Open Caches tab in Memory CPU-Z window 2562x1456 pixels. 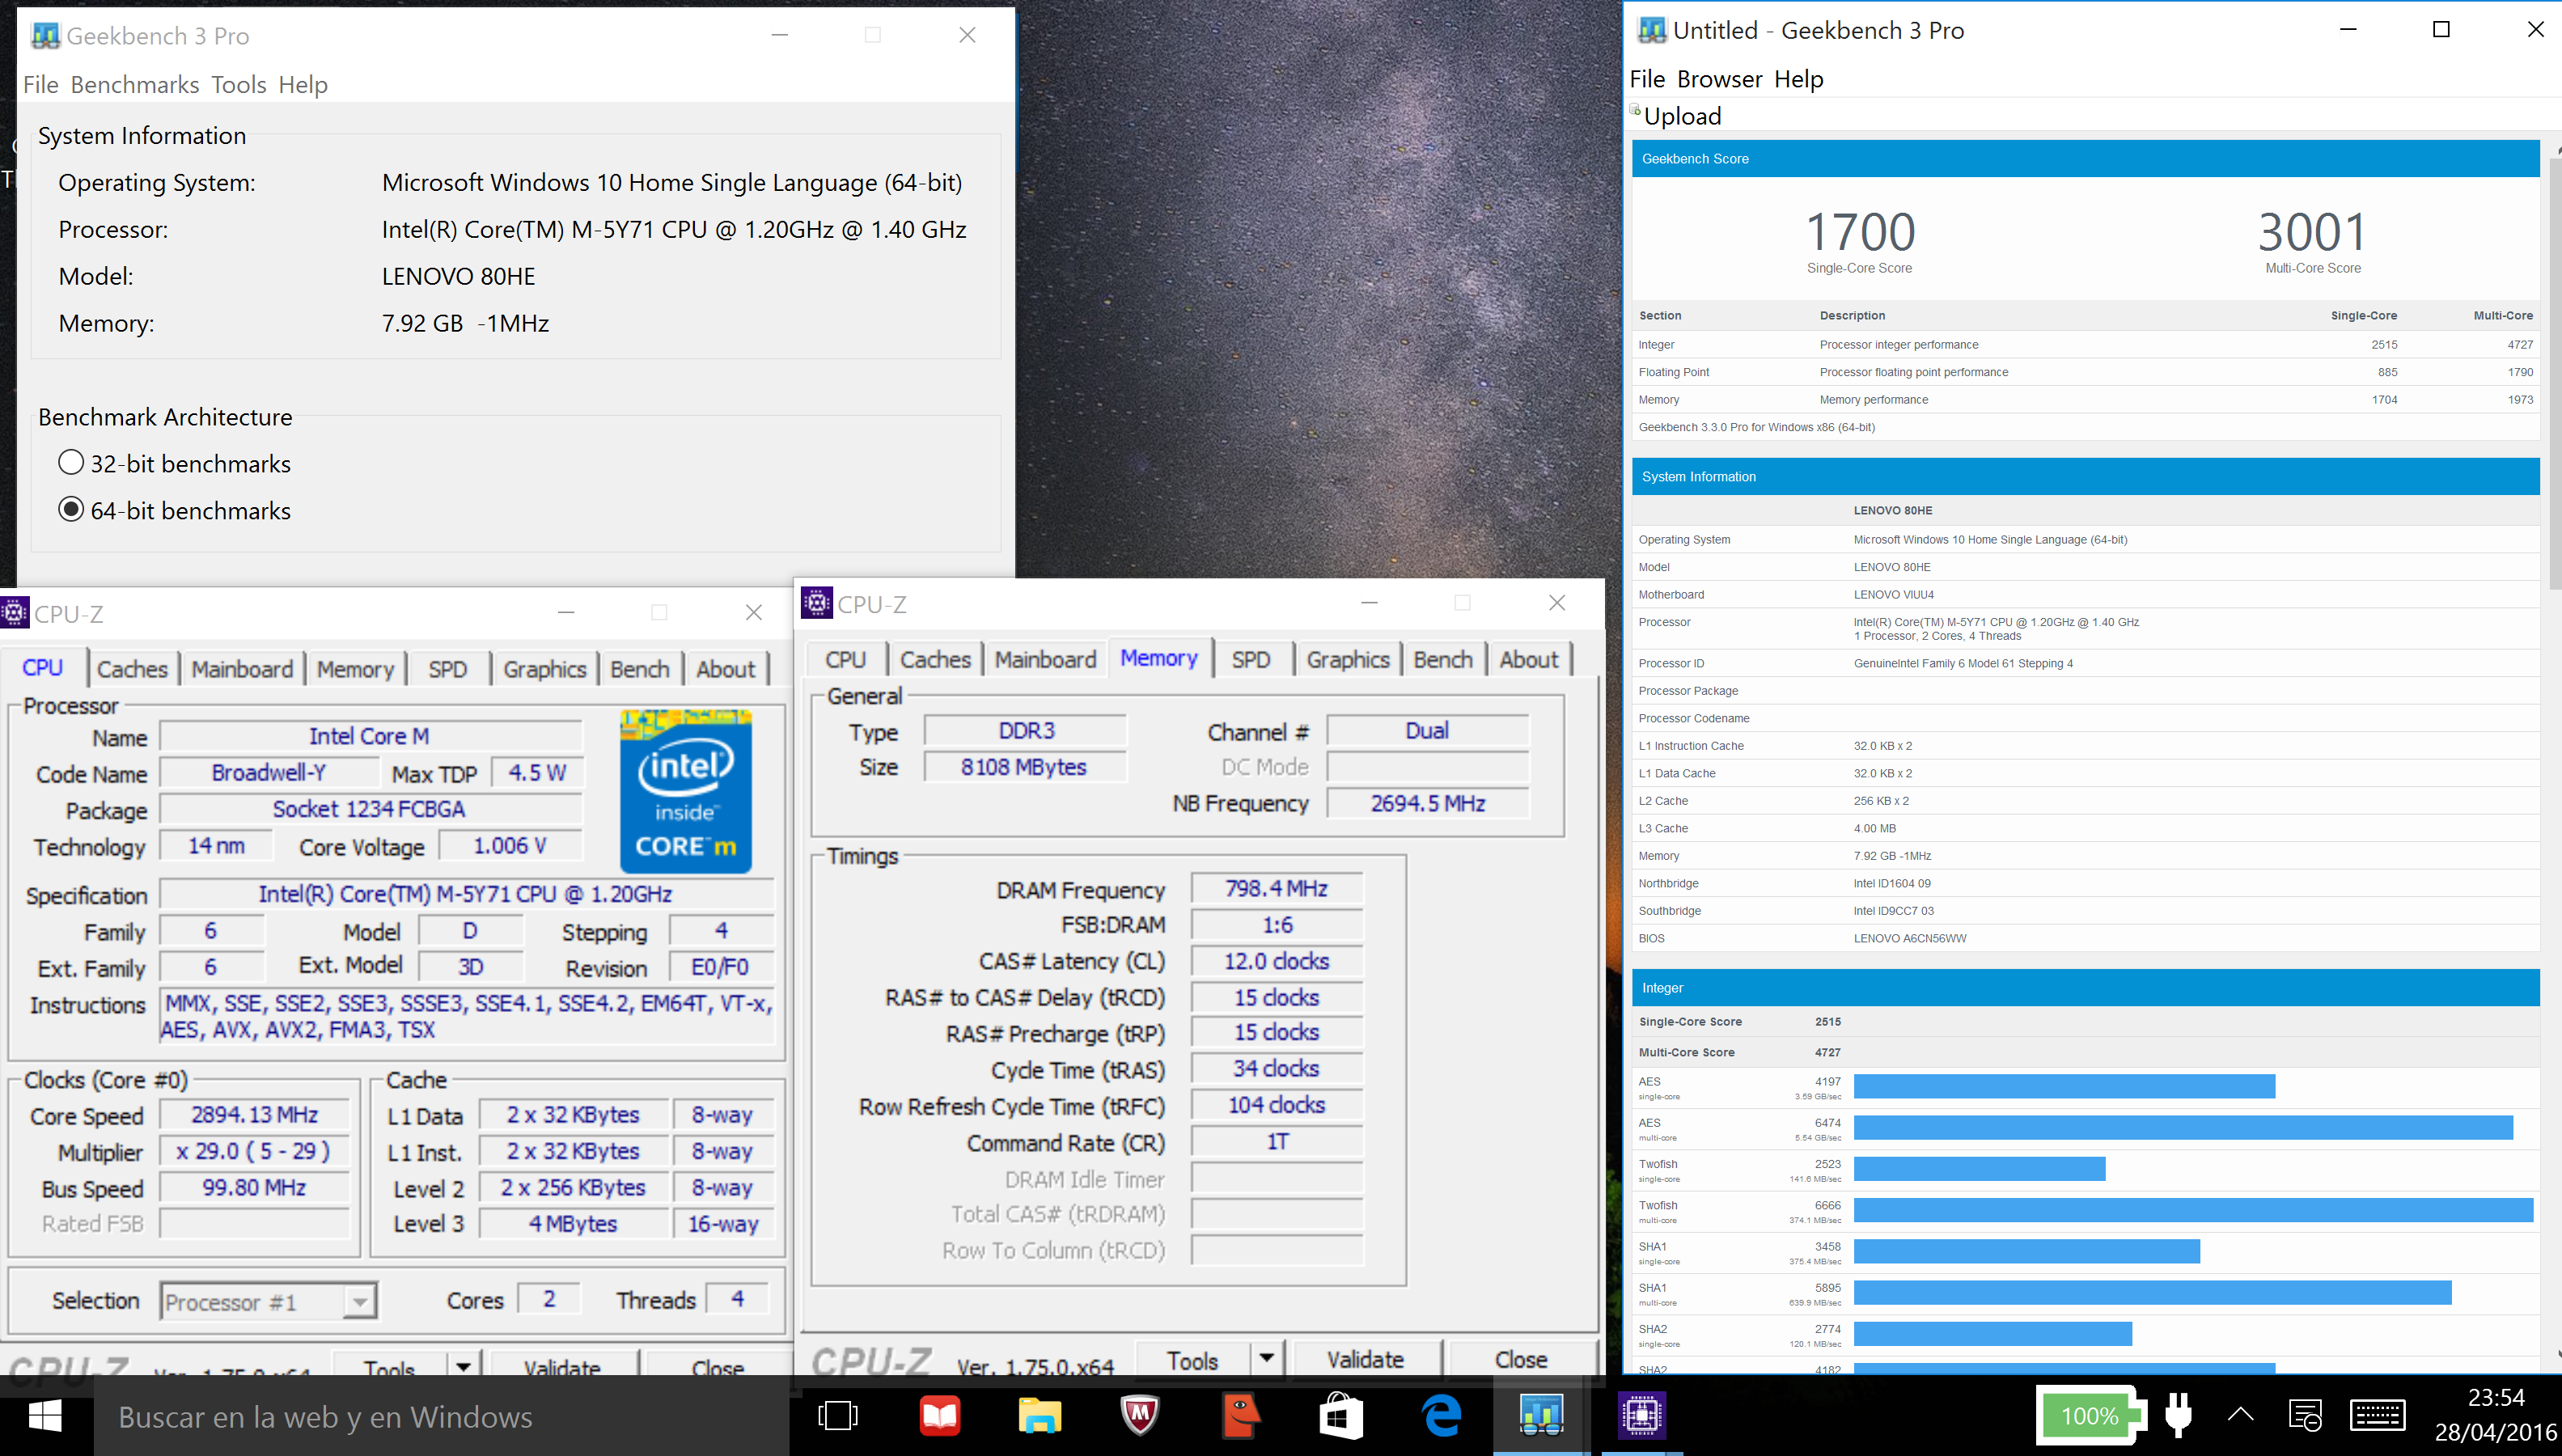pos(935,660)
